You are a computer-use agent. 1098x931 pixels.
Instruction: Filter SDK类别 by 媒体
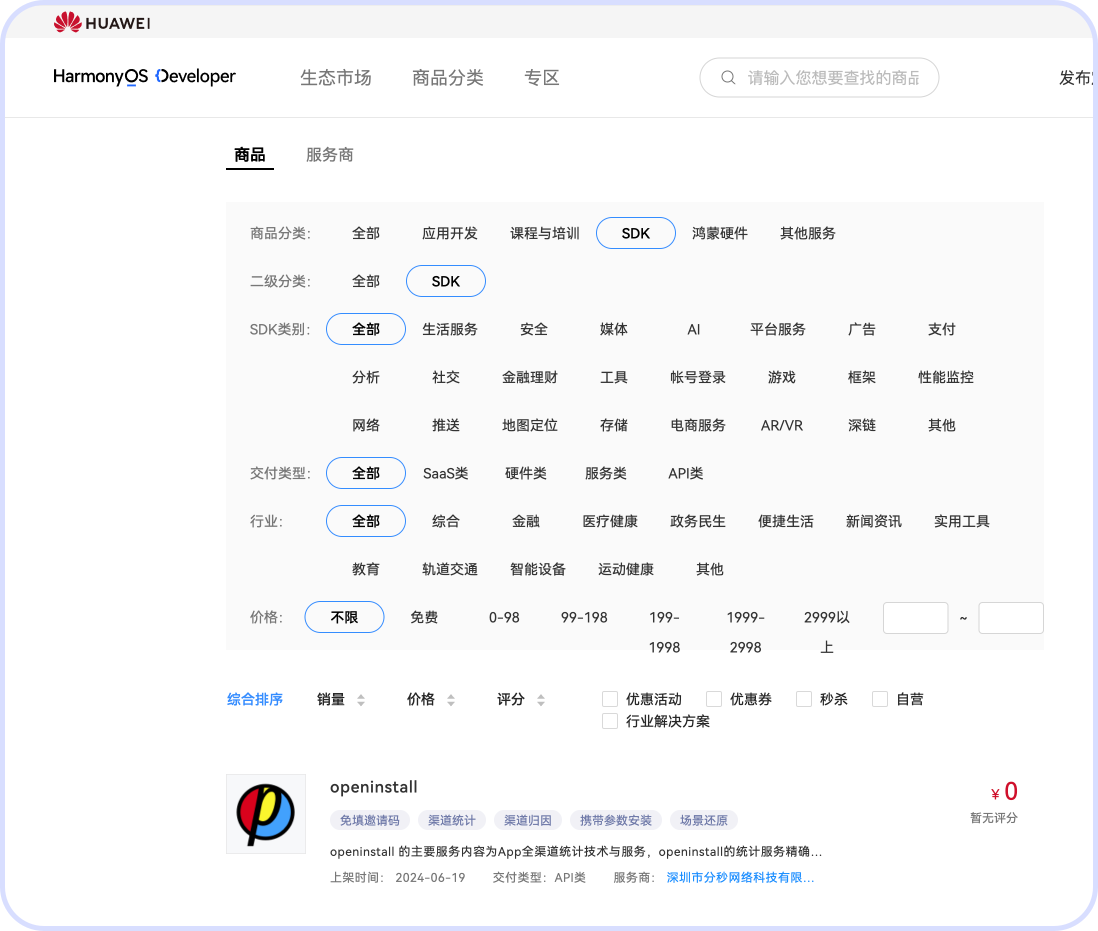pyautogui.click(x=614, y=329)
